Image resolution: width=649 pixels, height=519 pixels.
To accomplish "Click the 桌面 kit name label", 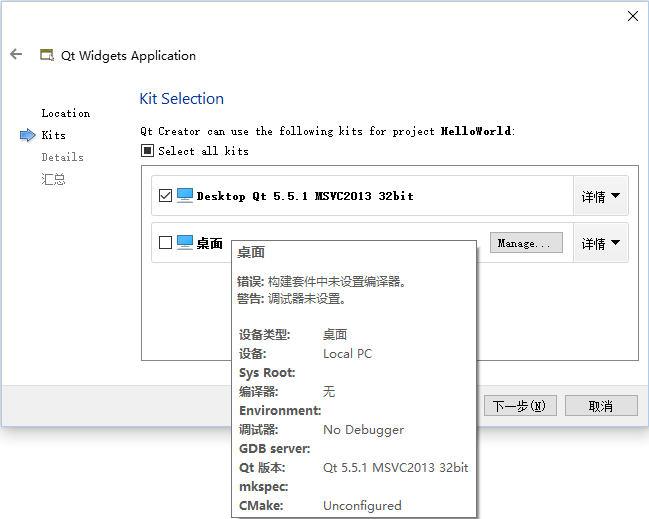I will 209,243.
